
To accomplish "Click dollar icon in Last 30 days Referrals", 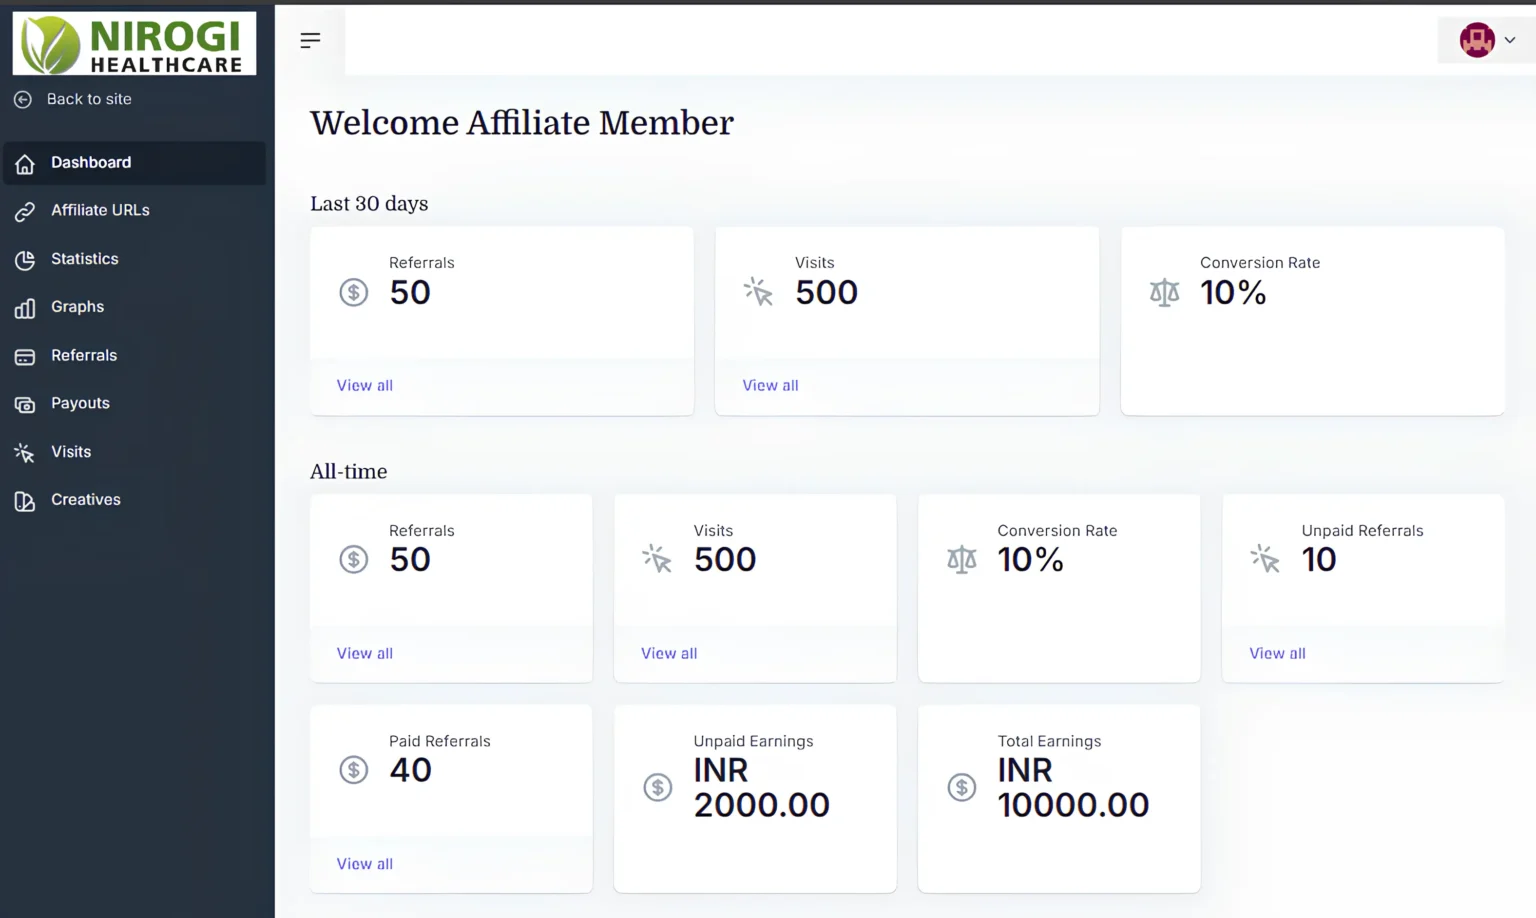I will [354, 292].
